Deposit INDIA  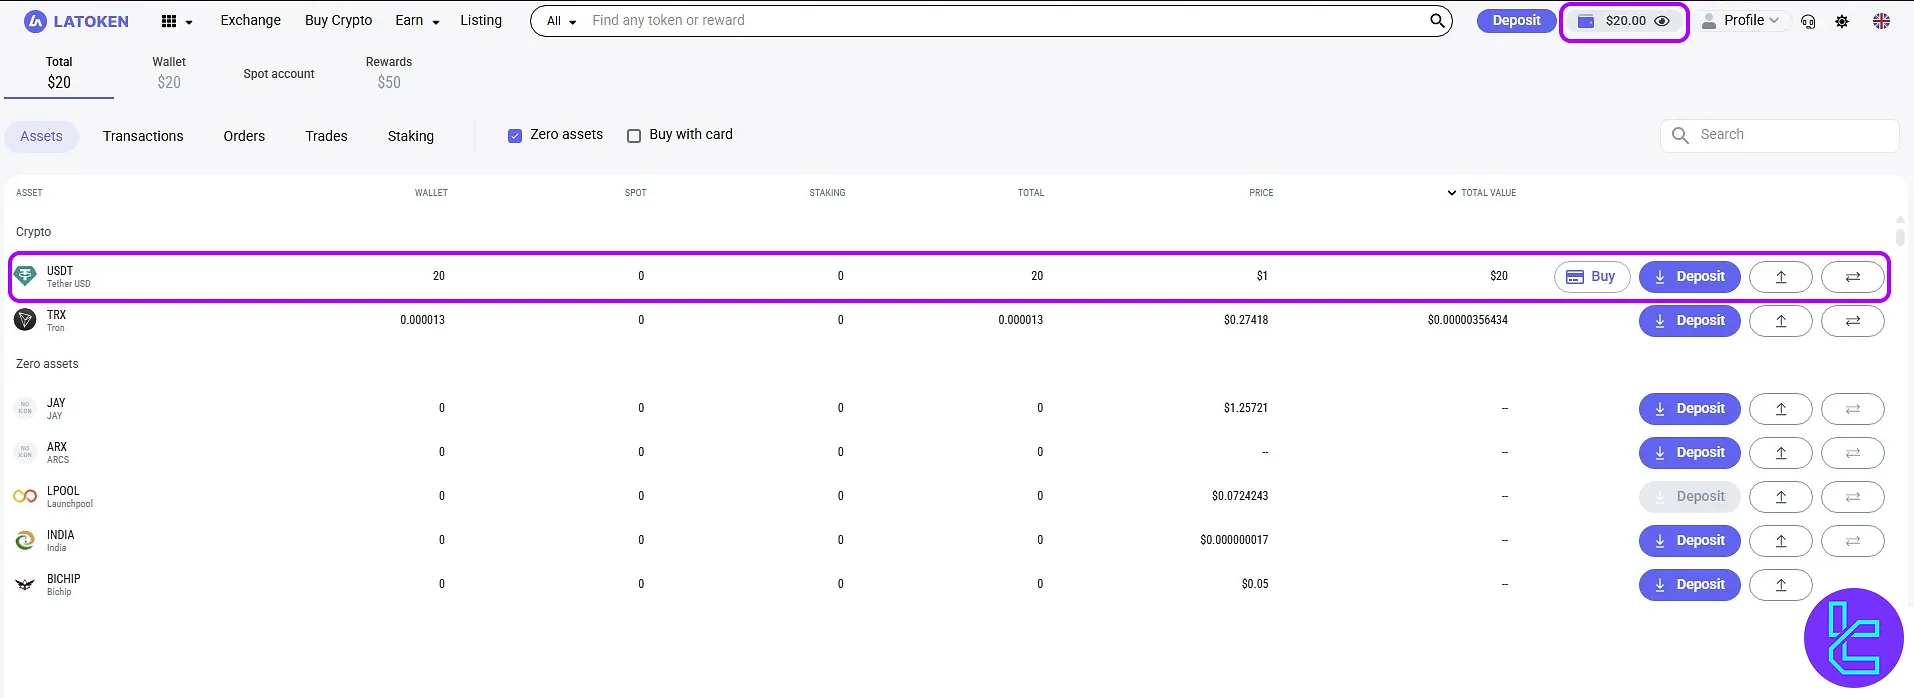[x=1689, y=541]
